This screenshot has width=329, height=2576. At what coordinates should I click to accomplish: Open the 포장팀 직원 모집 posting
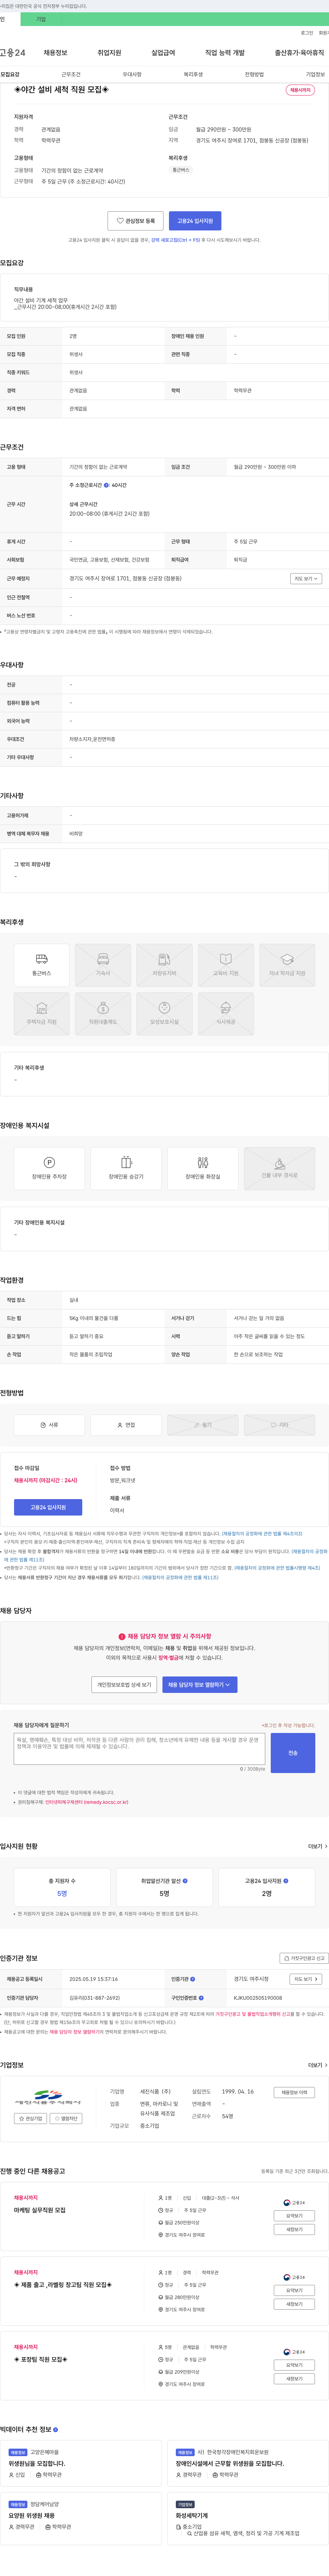click(x=41, y=2359)
